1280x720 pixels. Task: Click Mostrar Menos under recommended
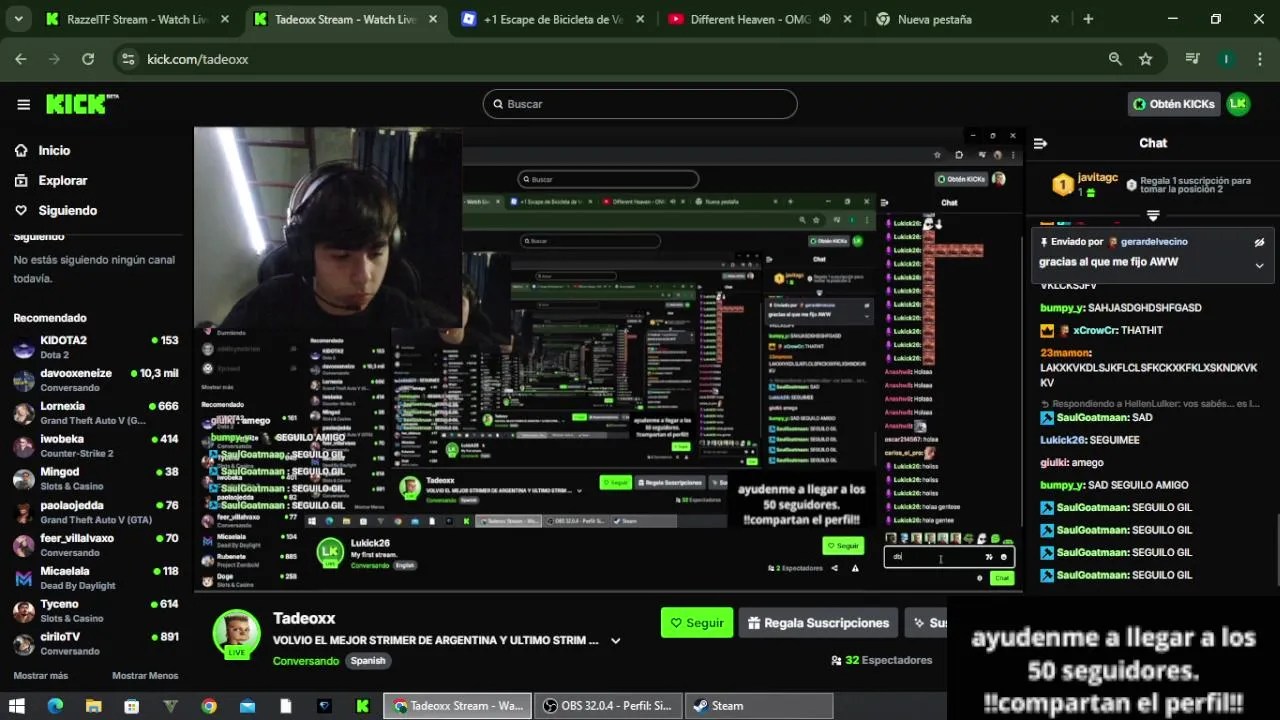click(145, 676)
